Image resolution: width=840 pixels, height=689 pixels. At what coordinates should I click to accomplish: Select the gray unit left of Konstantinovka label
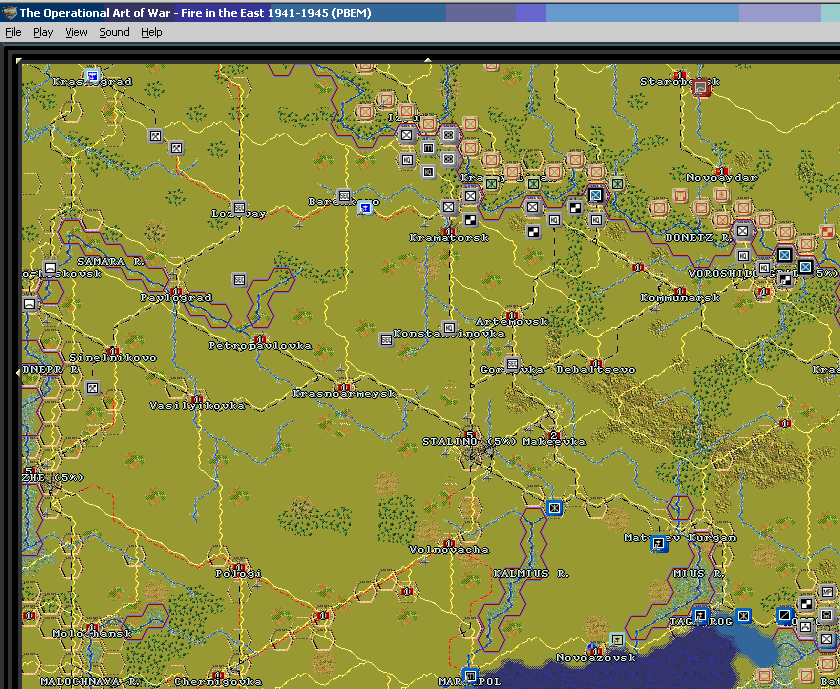click(386, 340)
